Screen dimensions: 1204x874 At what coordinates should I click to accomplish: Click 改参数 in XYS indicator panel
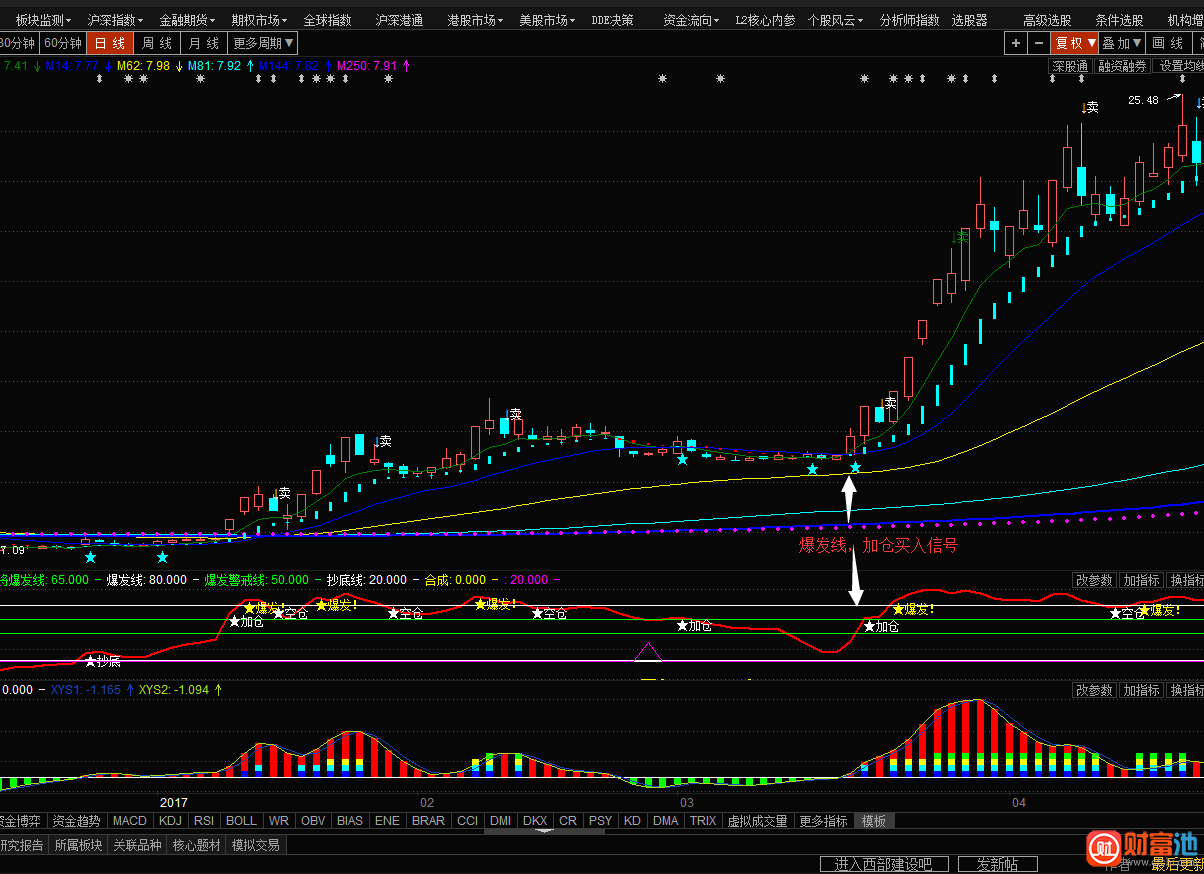[x=1094, y=690]
